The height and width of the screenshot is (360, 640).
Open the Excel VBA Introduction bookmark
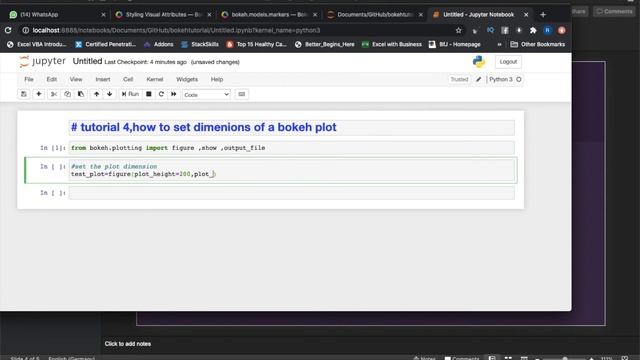pyautogui.click(x=37, y=44)
